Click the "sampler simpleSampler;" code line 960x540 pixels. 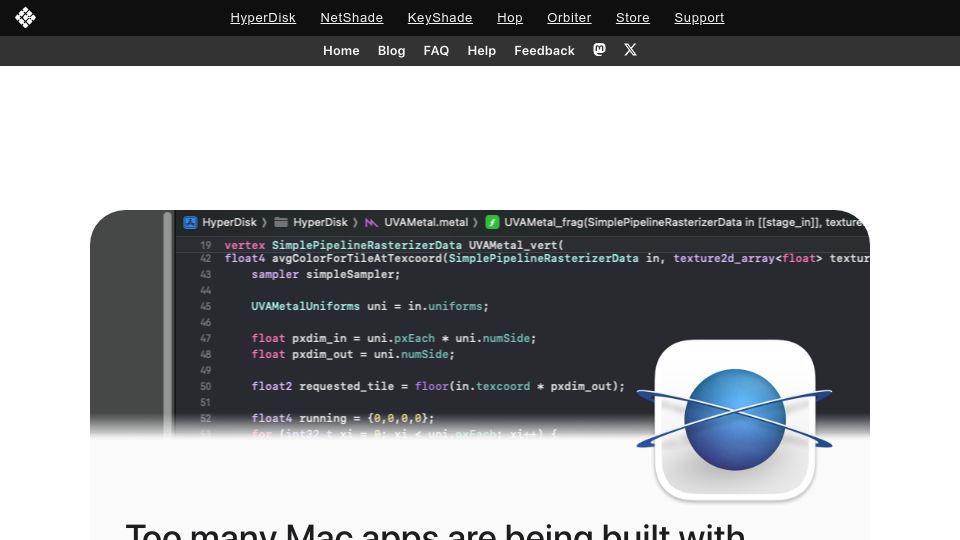coord(325,274)
